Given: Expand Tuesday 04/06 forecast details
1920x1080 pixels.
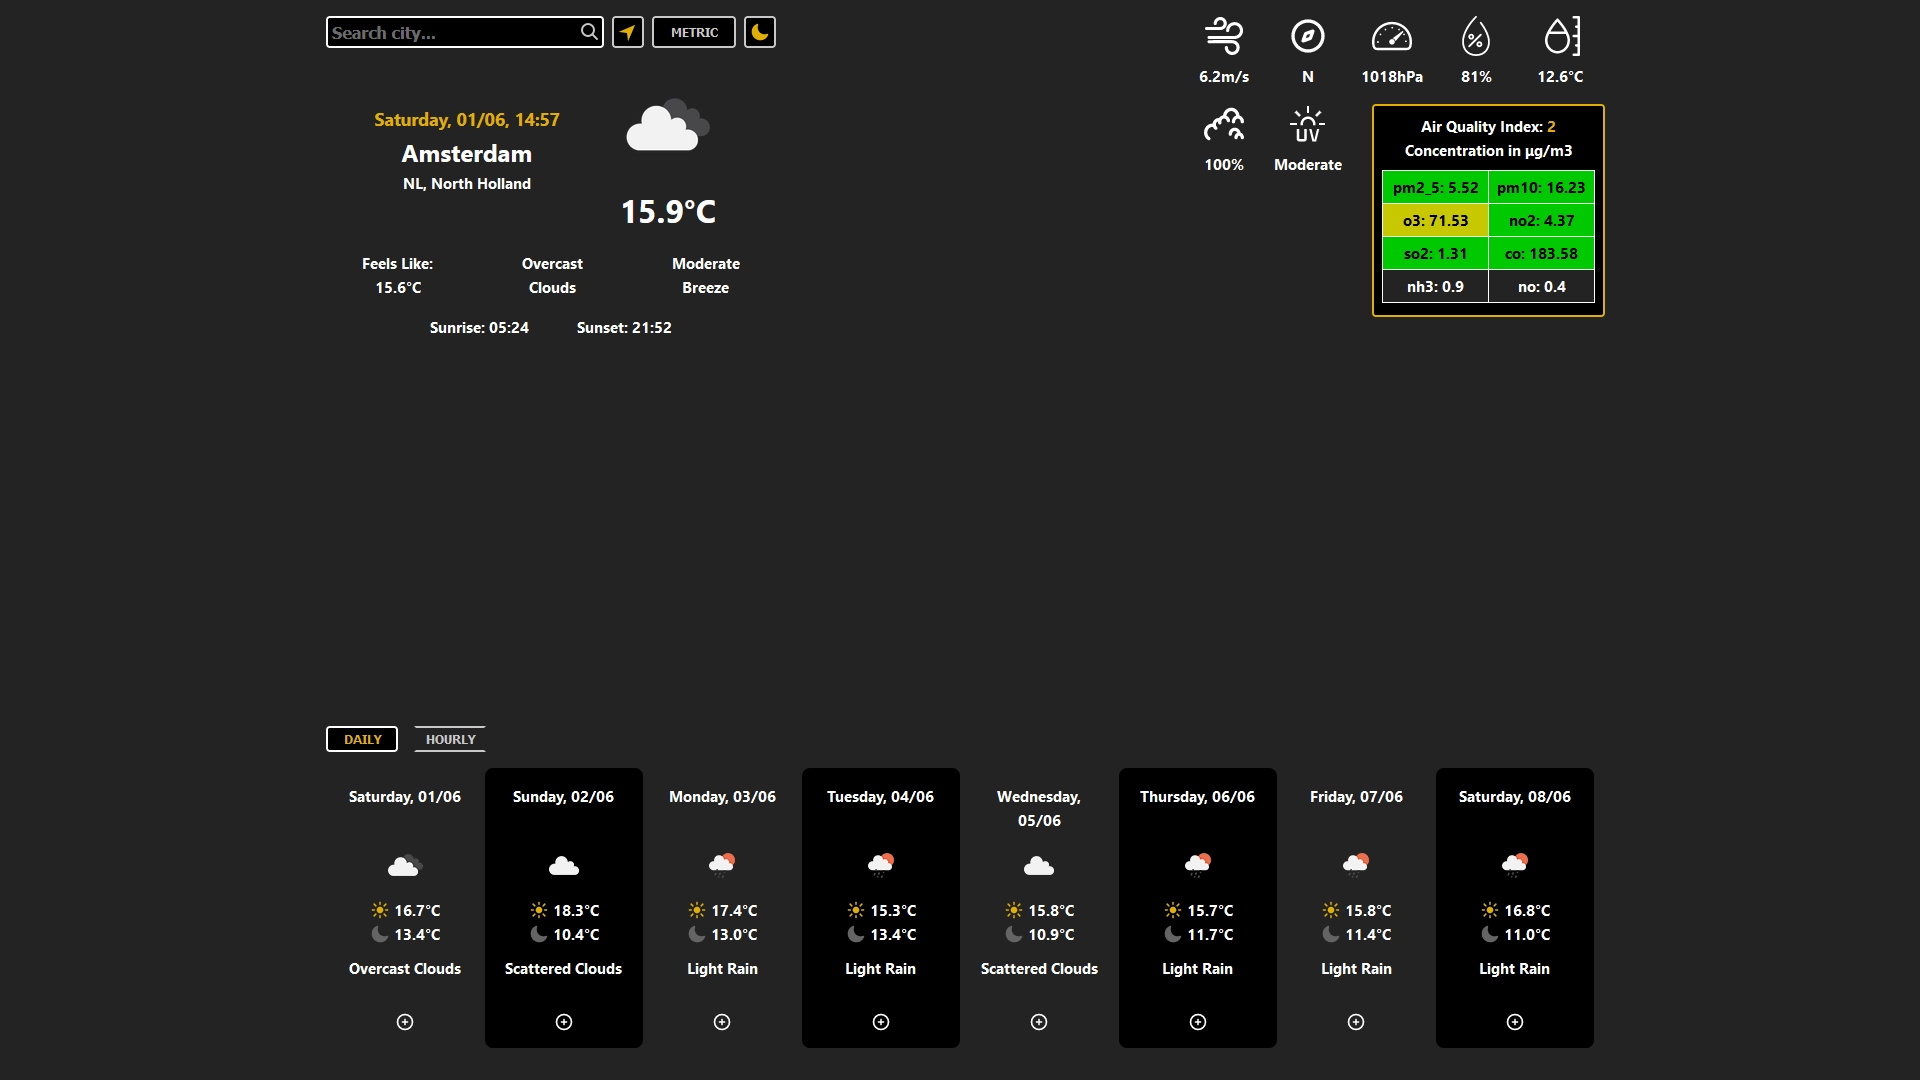Looking at the screenshot, I should pyautogui.click(x=881, y=1022).
